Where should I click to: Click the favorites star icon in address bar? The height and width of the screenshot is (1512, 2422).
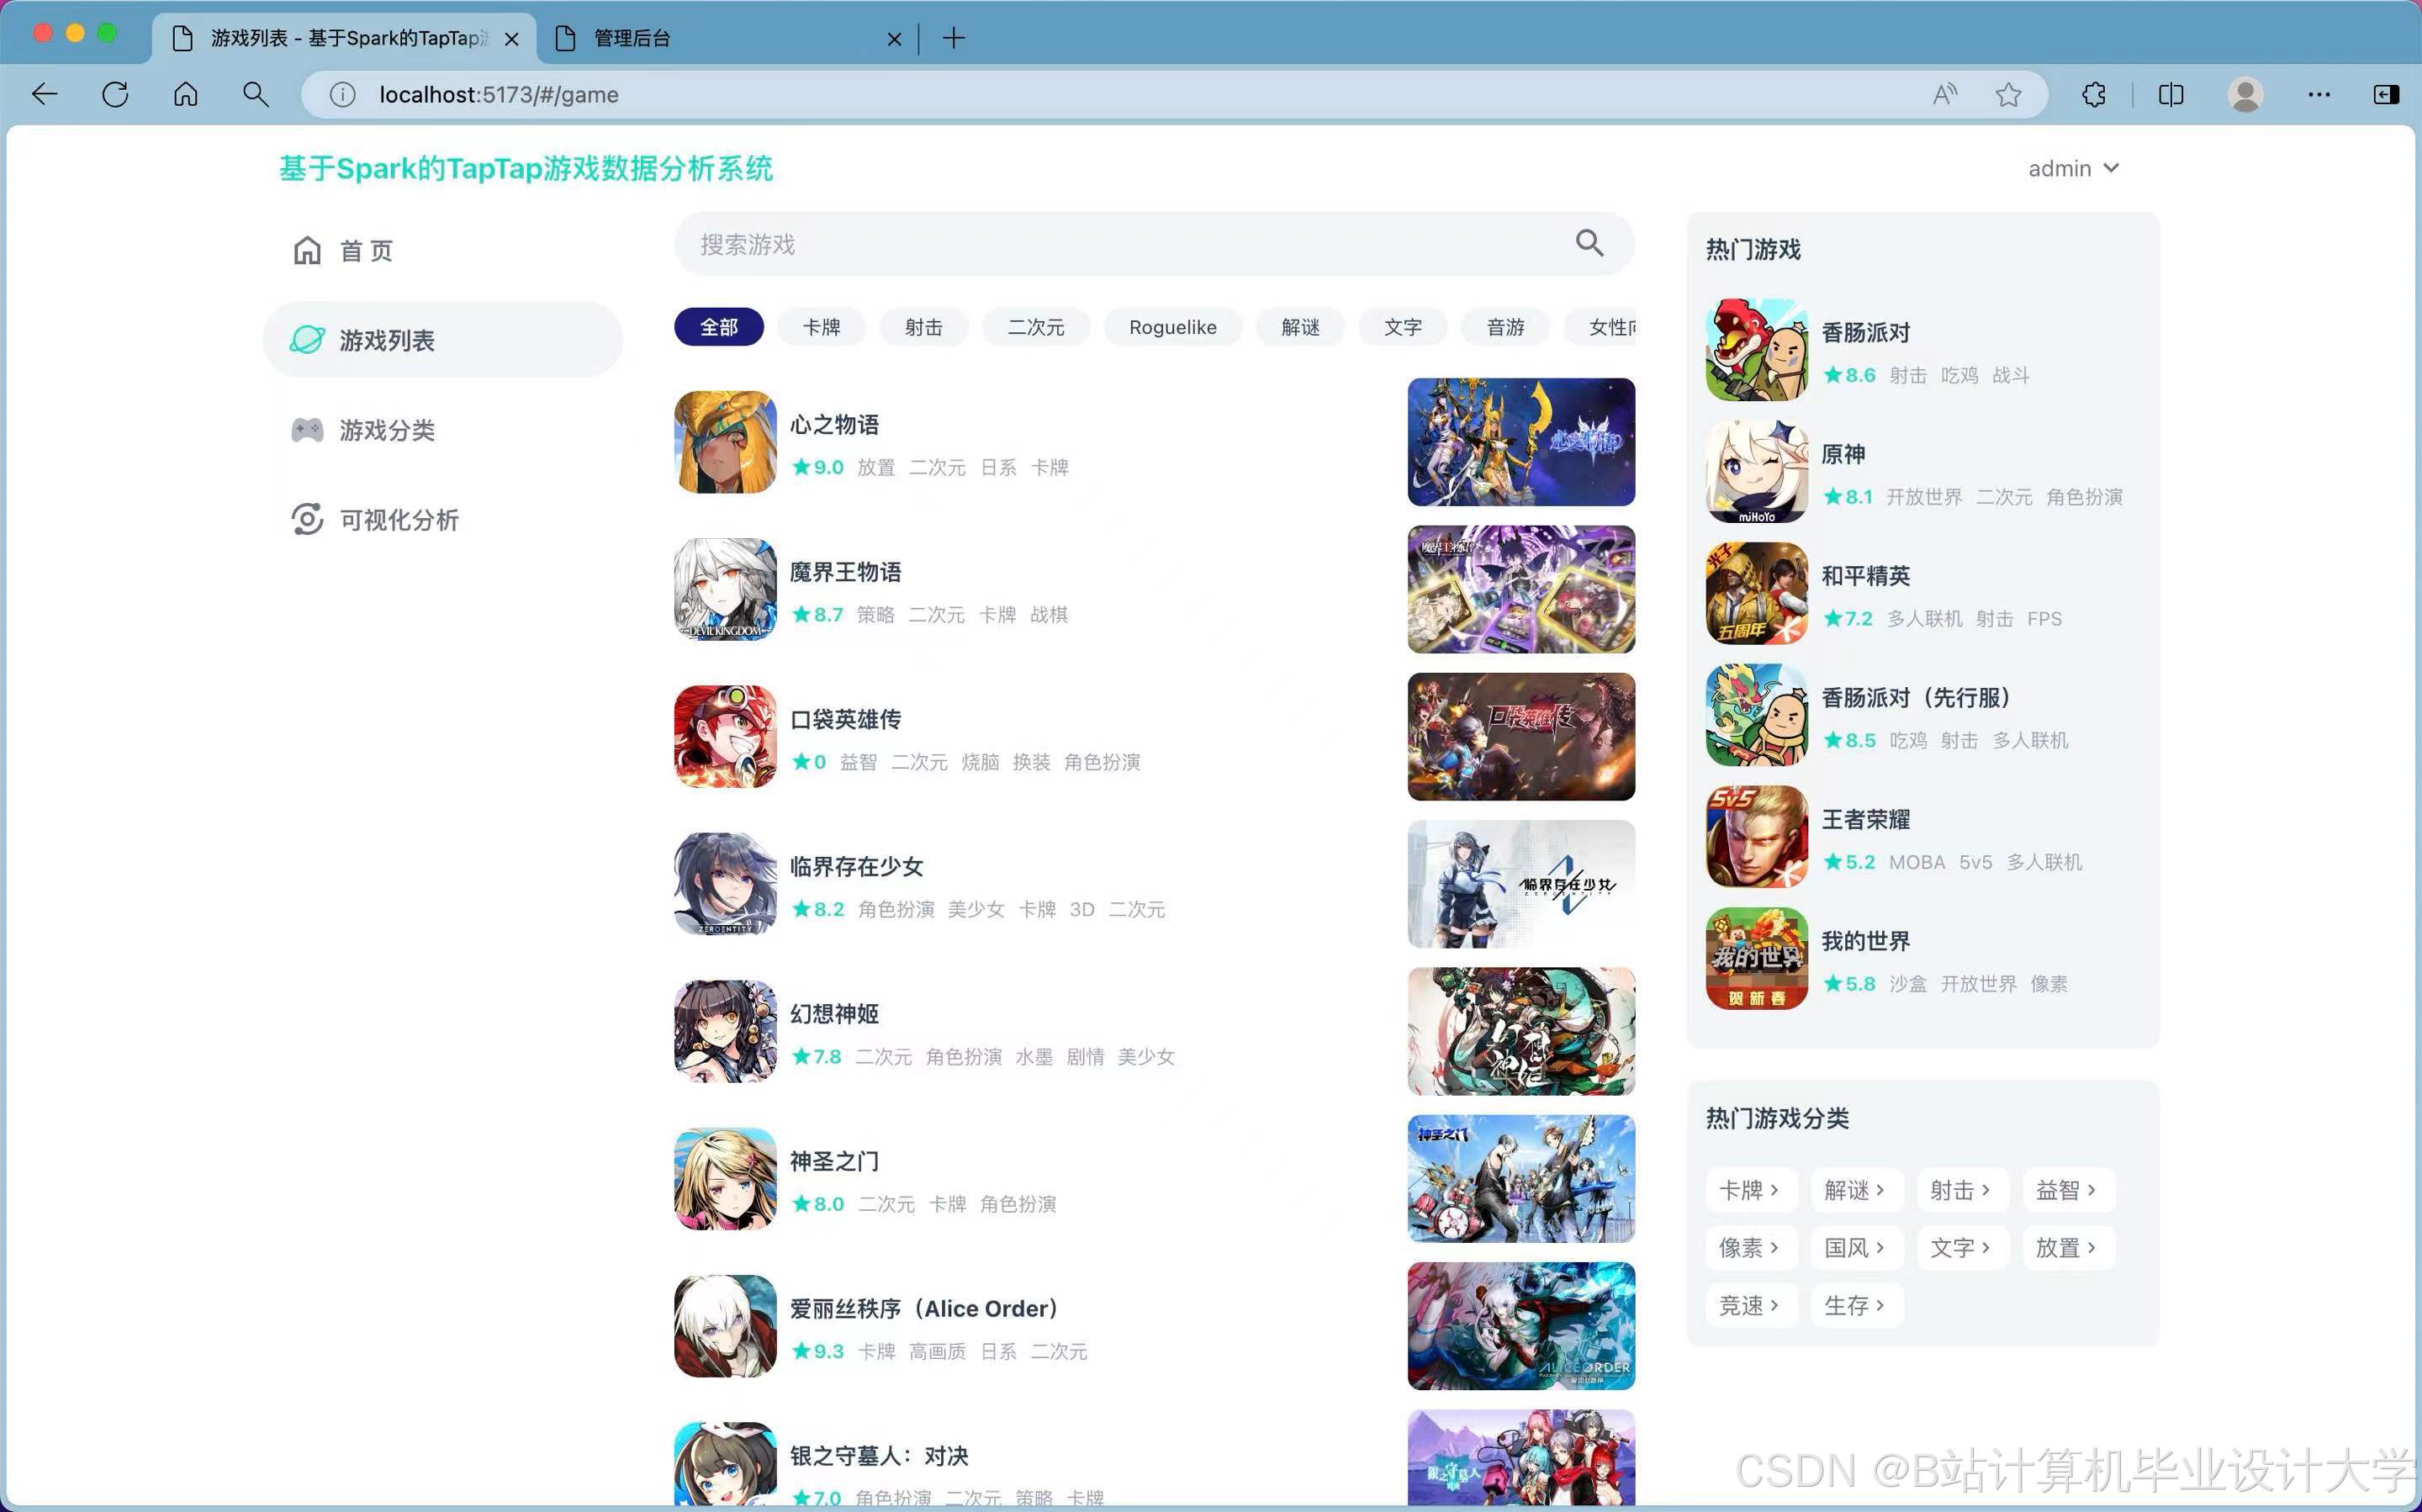[2008, 95]
